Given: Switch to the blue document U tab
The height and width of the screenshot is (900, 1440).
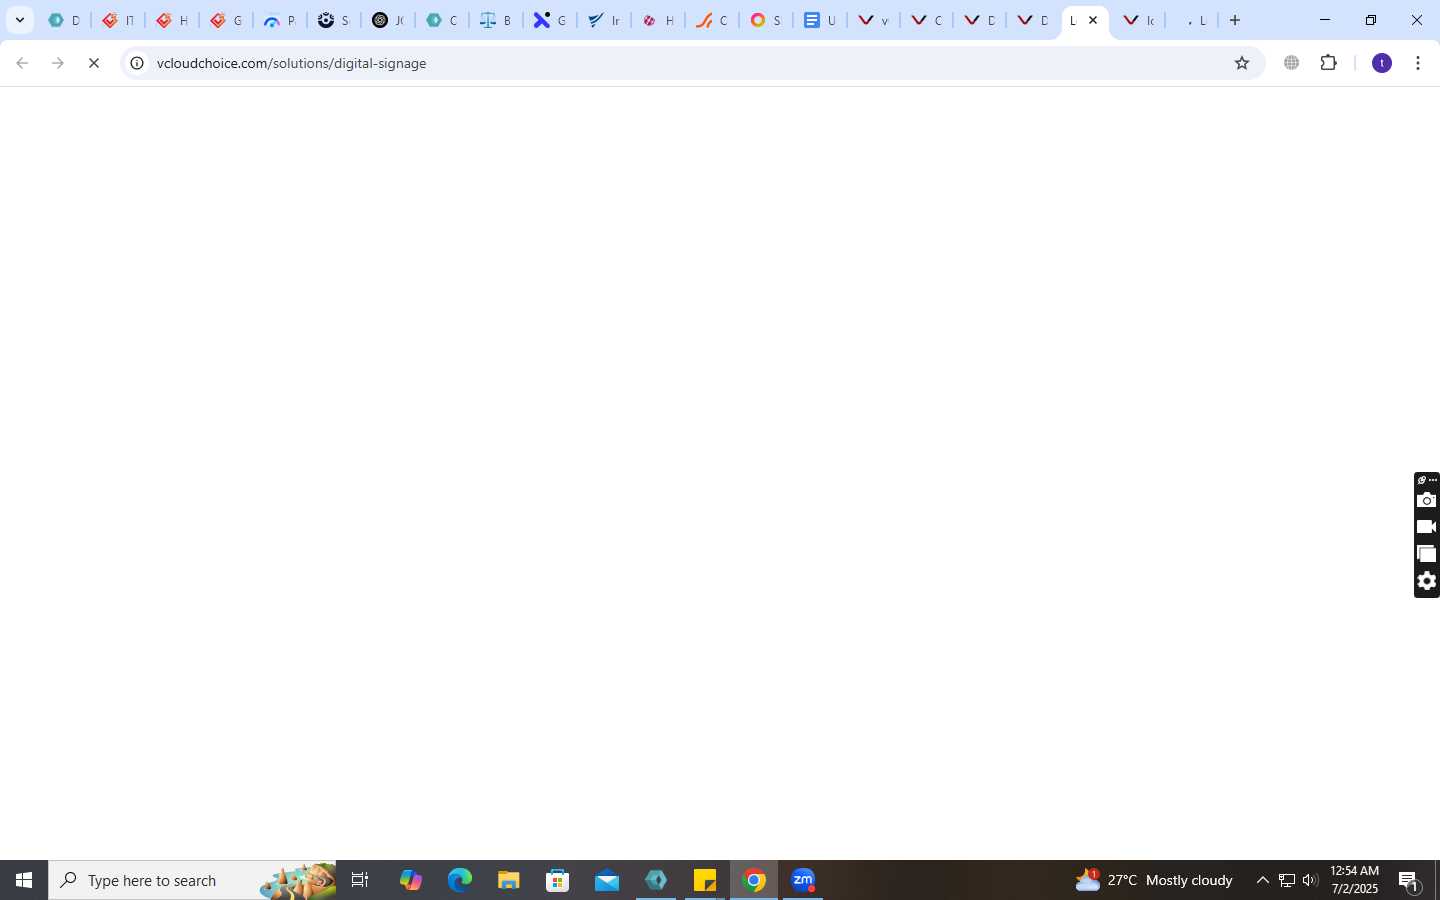Looking at the screenshot, I should [820, 20].
